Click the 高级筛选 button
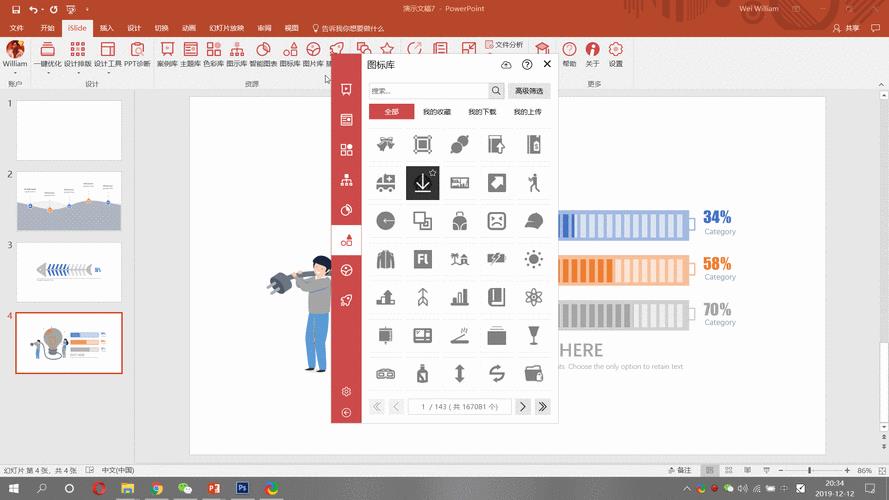This screenshot has width=889, height=500. pos(529,91)
